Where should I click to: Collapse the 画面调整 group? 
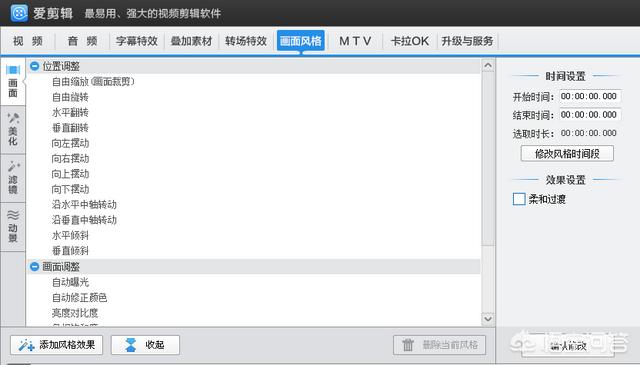coord(35,267)
